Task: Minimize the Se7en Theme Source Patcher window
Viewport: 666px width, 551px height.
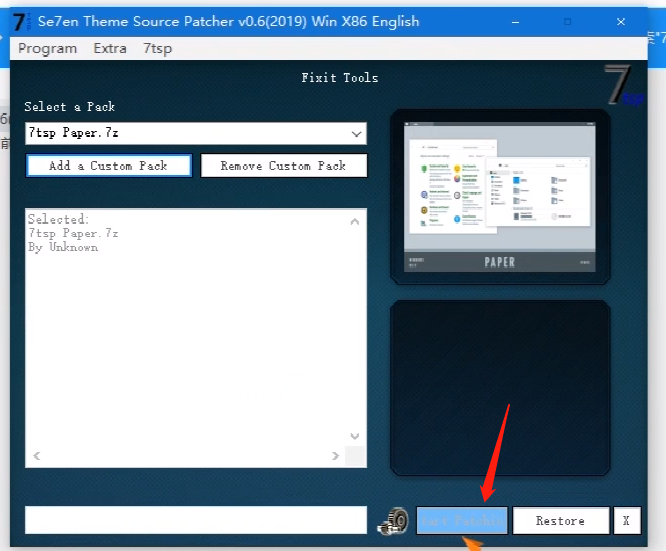Action: [x=515, y=22]
